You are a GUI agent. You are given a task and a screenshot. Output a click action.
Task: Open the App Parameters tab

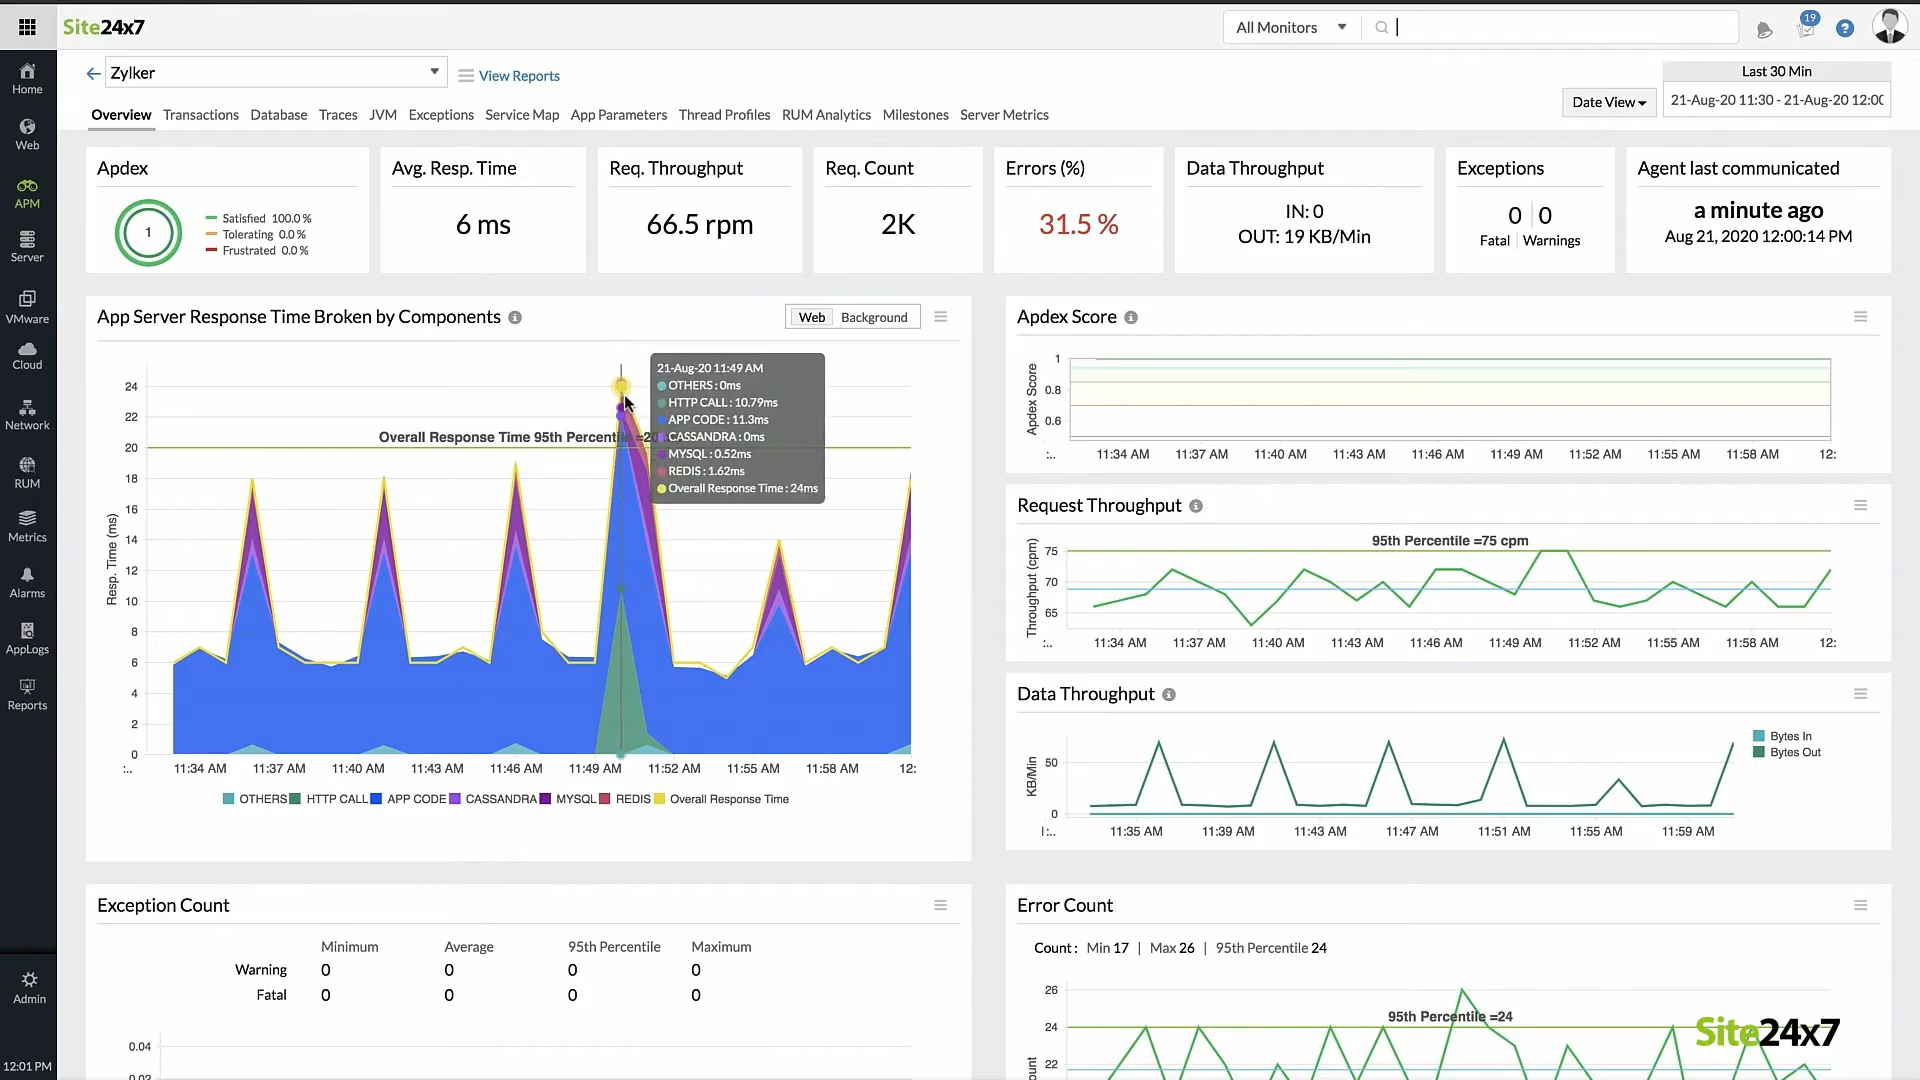(619, 115)
